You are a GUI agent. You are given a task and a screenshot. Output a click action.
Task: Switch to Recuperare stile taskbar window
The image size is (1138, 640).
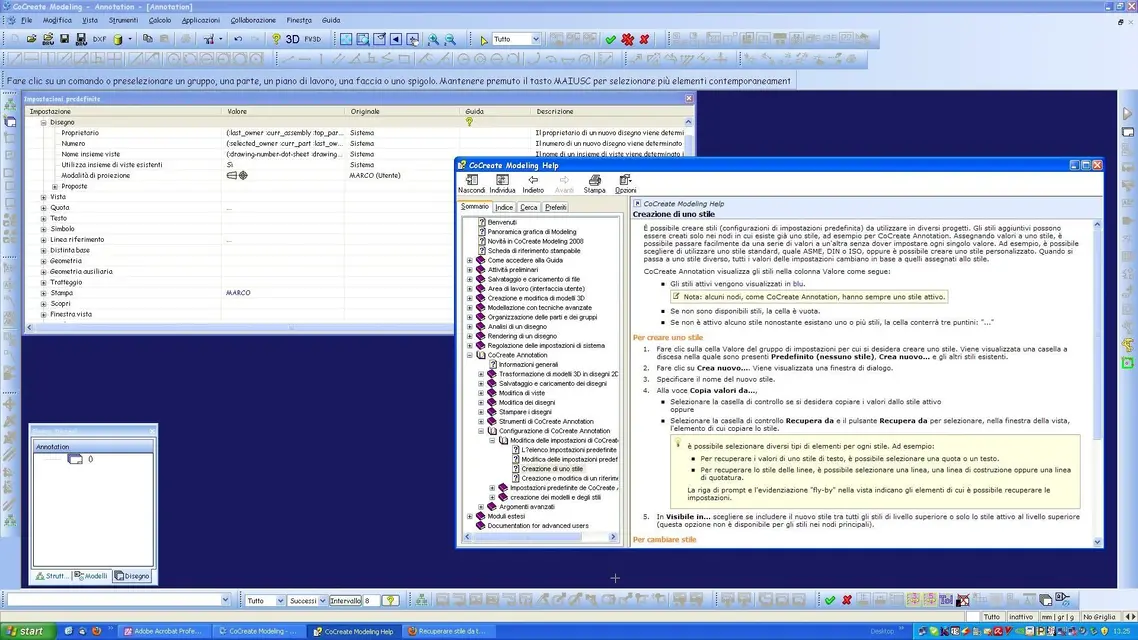[447, 631]
